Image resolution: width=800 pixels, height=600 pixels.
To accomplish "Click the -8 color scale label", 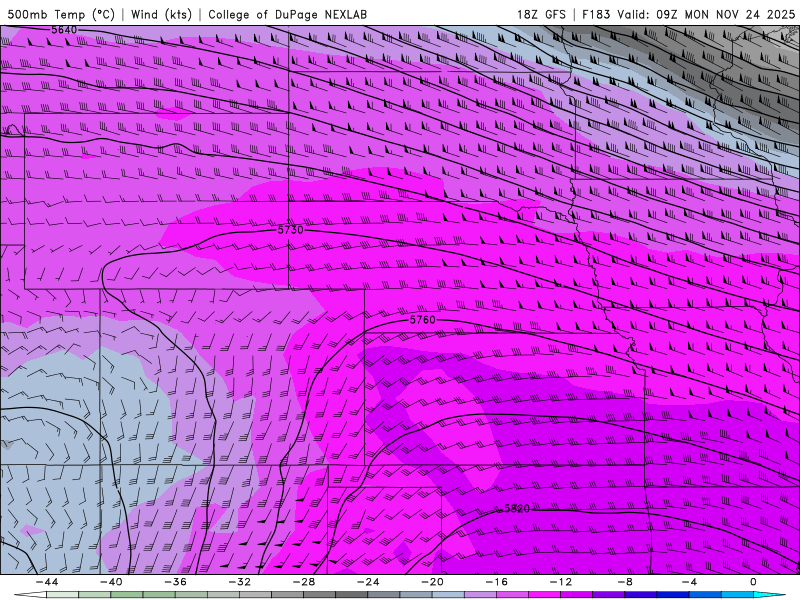I will point(626,582).
